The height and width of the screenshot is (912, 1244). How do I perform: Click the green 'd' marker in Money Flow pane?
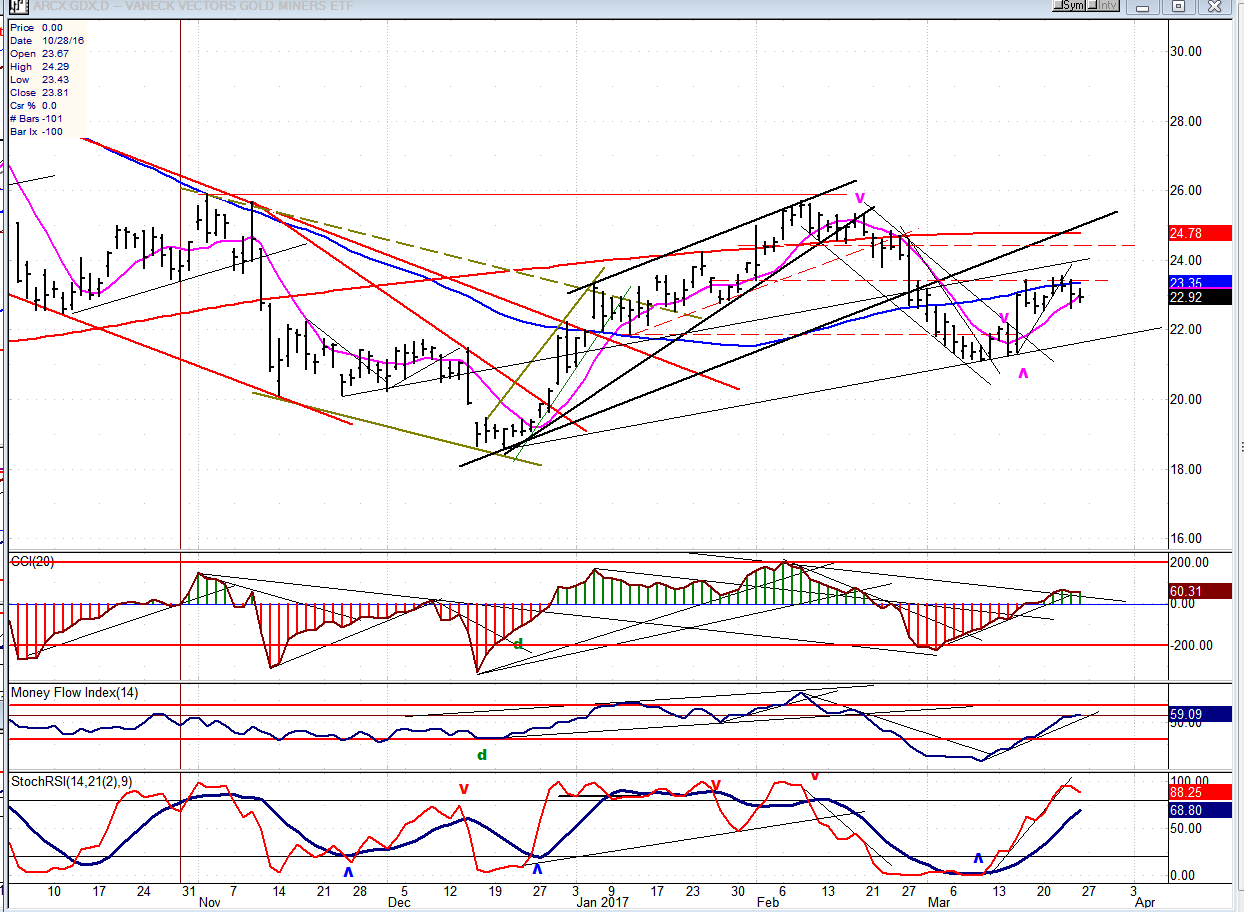pyautogui.click(x=481, y=755)
